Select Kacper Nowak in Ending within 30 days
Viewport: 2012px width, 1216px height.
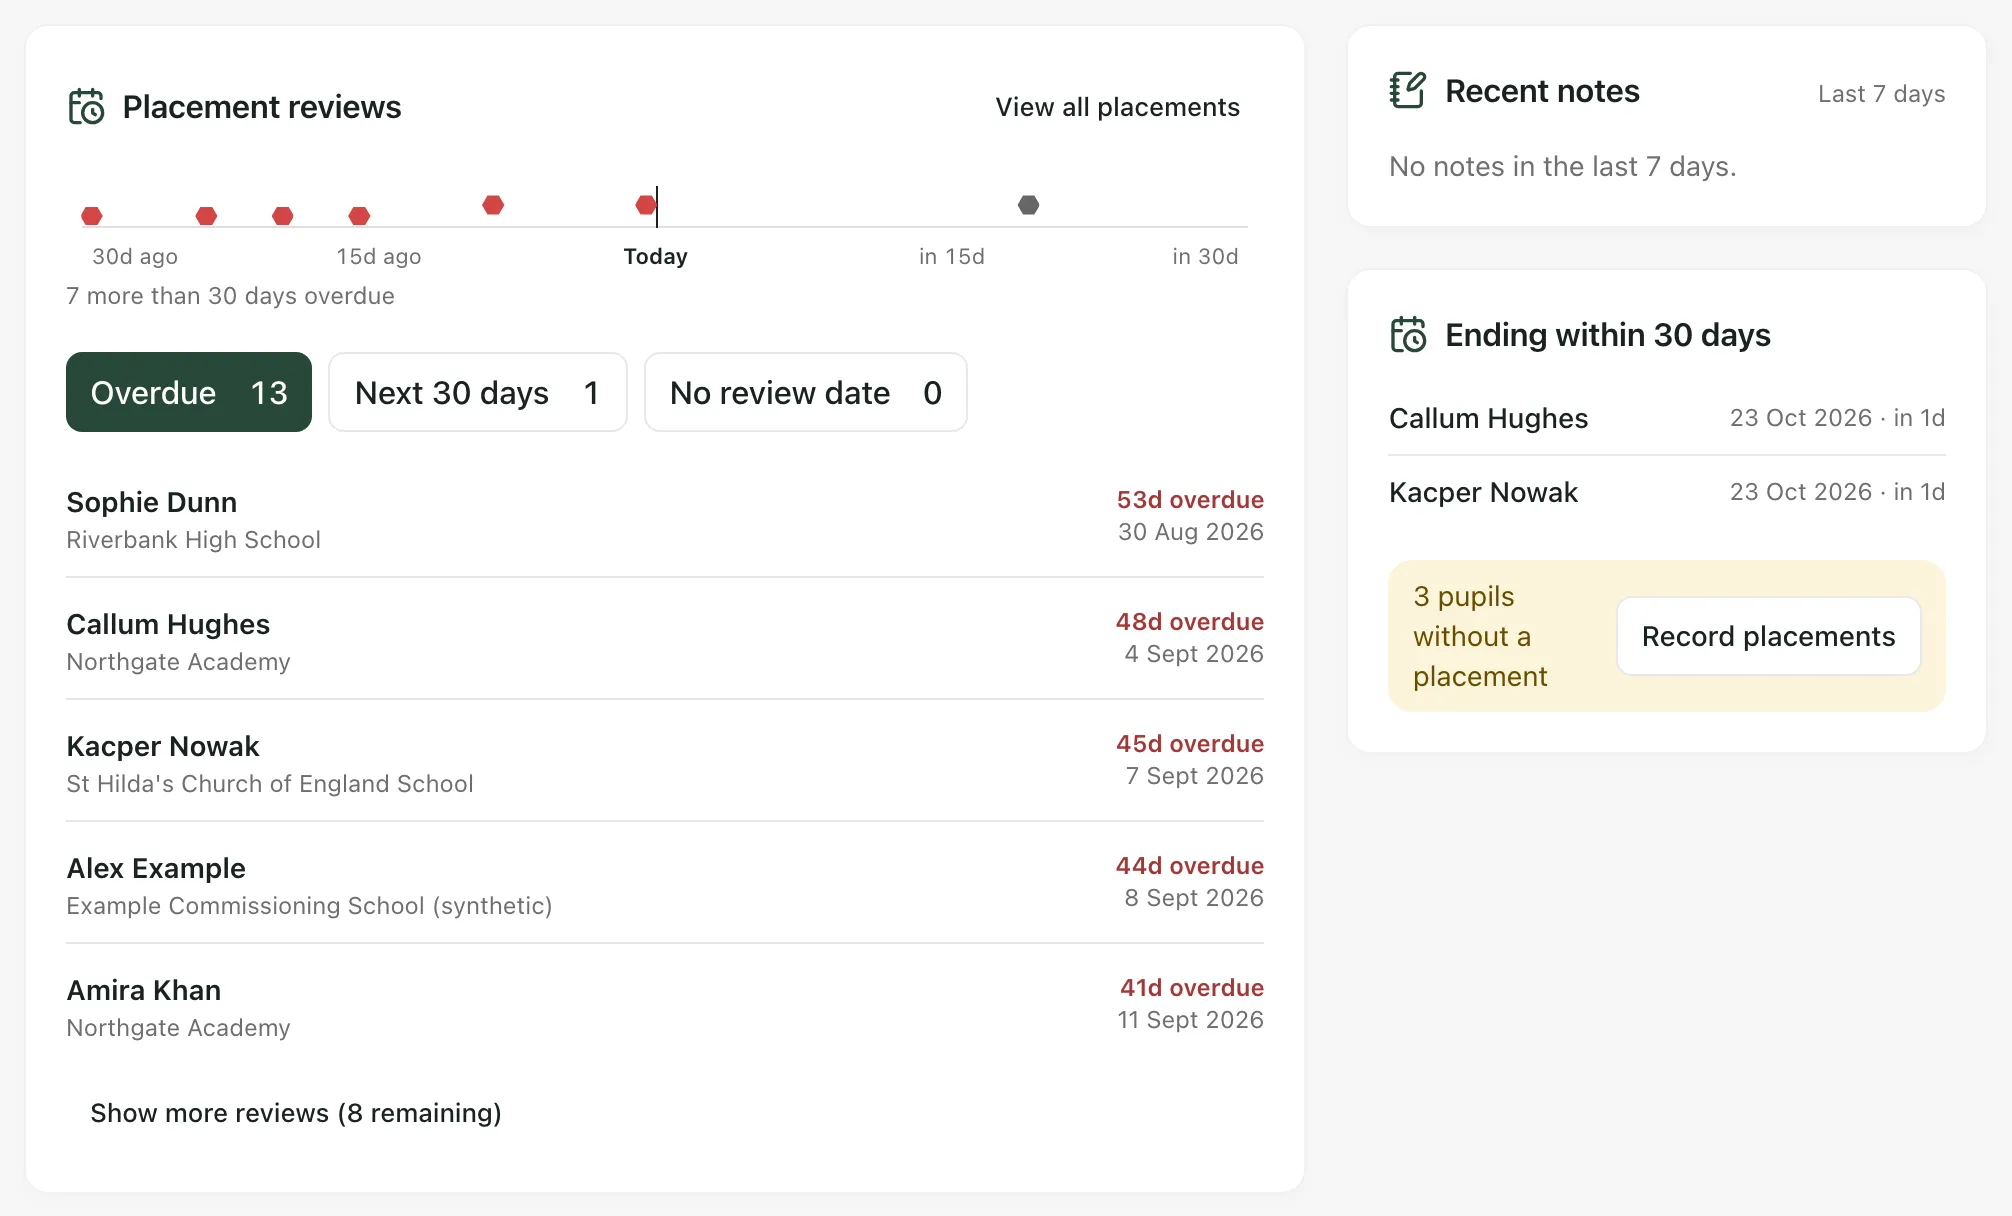(x=1667, y=492)
